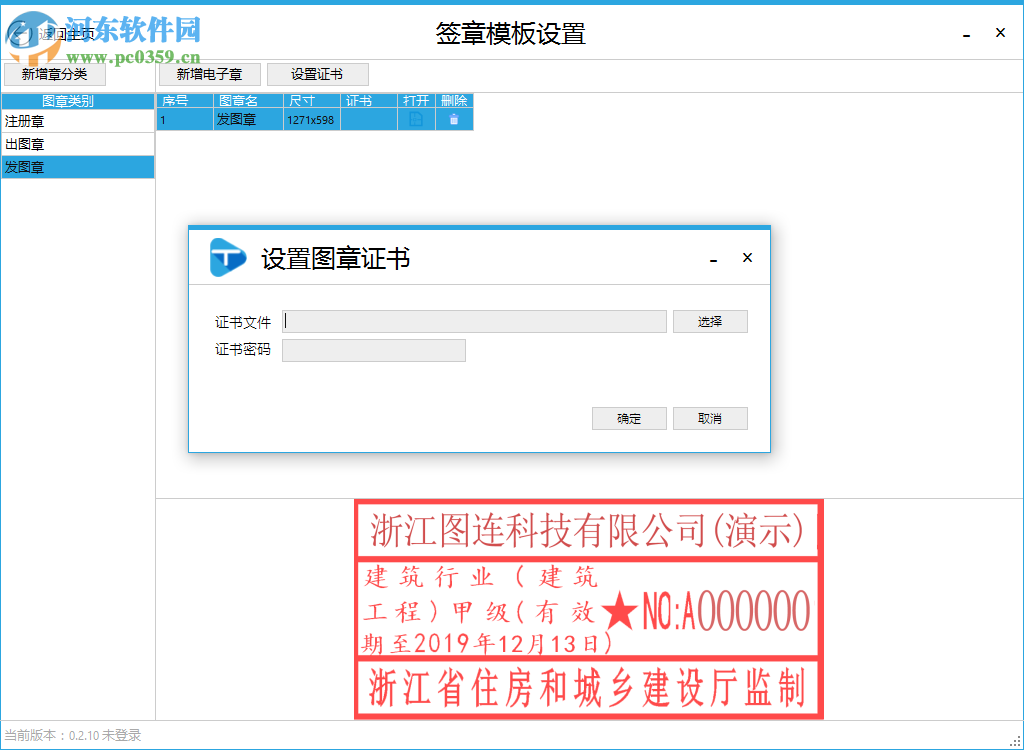Click the 新增电子章 button
This screenshot has height=750, width=1024.
[209, 74]
